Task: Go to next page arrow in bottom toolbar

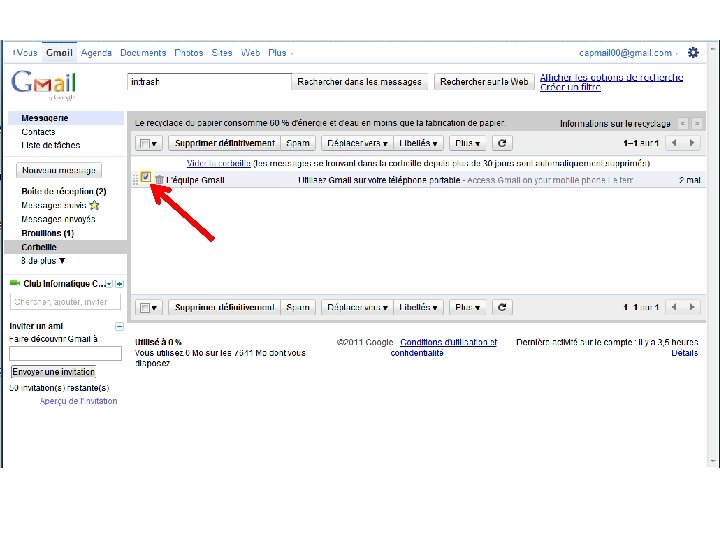Action: (692, 307)
